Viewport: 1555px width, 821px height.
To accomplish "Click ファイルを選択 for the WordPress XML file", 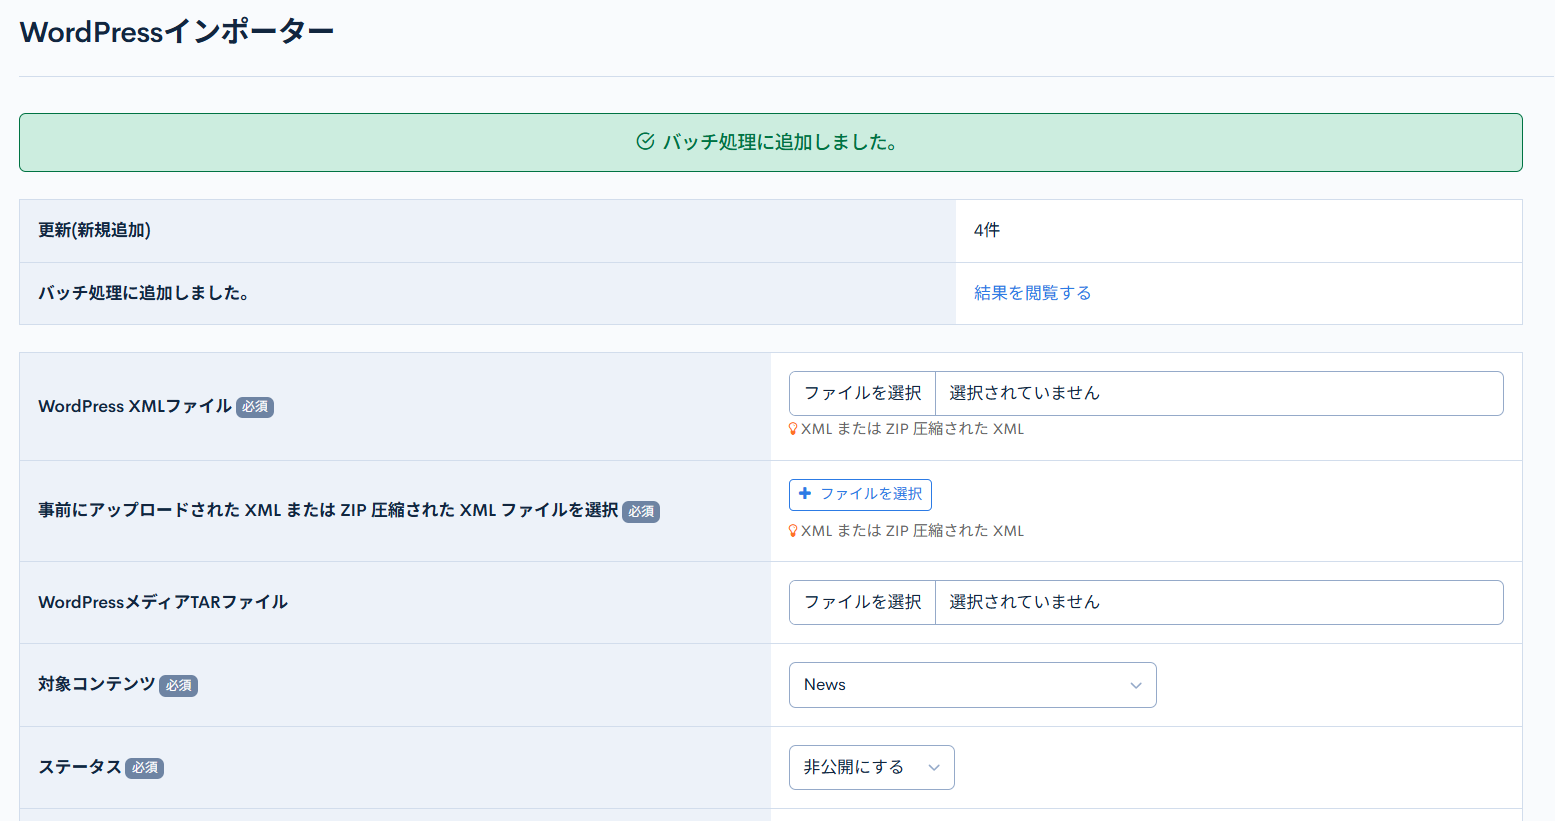I will click(862, 393).
